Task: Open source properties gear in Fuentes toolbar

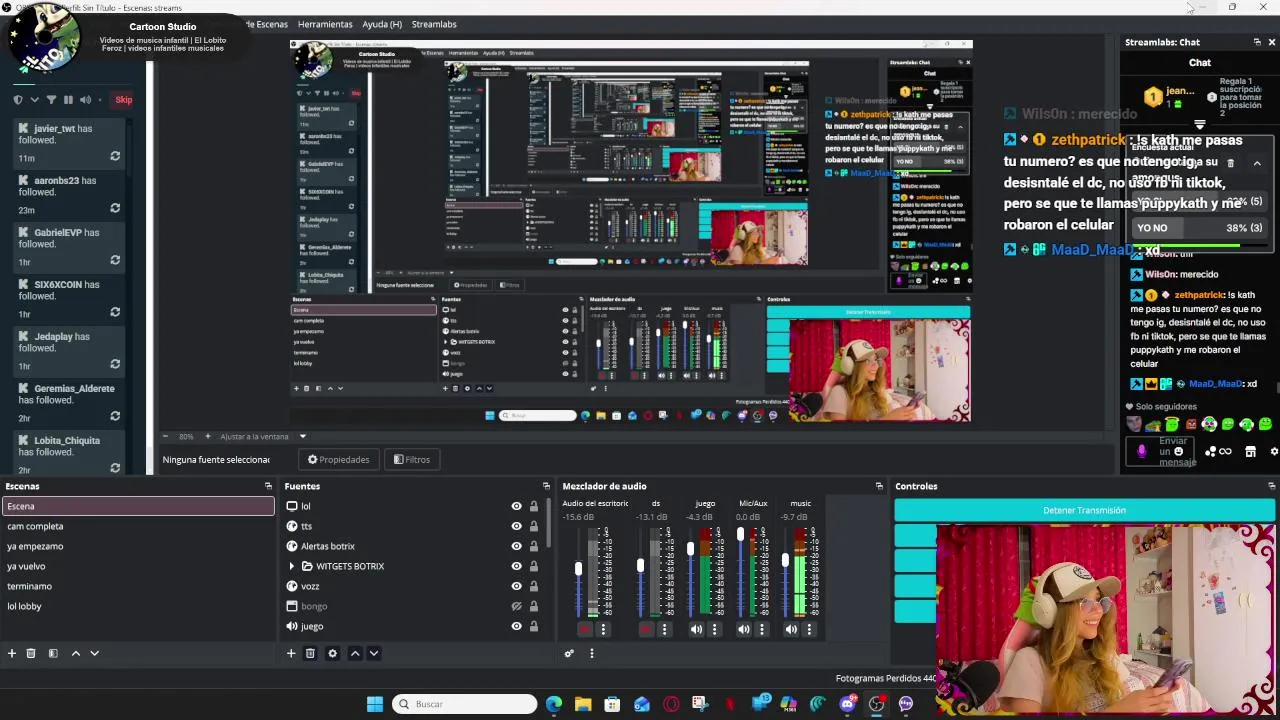Action: pos(333,653)
